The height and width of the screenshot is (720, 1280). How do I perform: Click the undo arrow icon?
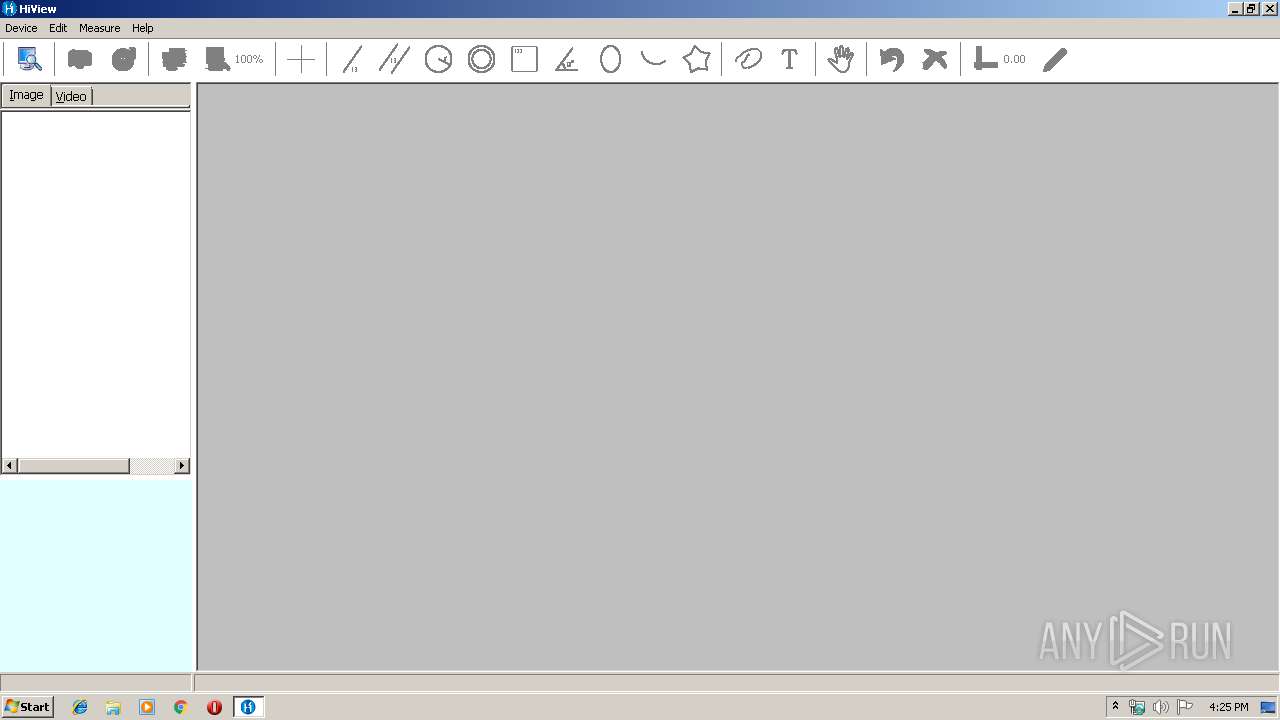point(892,59)
